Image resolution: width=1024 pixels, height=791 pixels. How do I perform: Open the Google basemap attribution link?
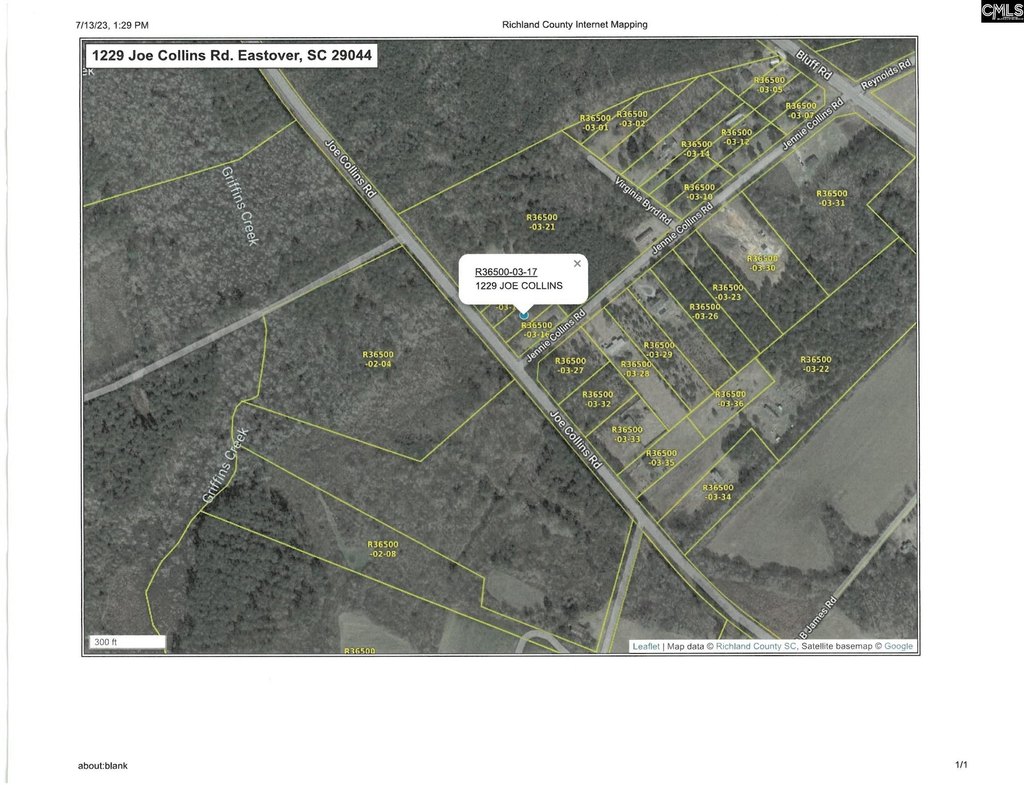898,646
